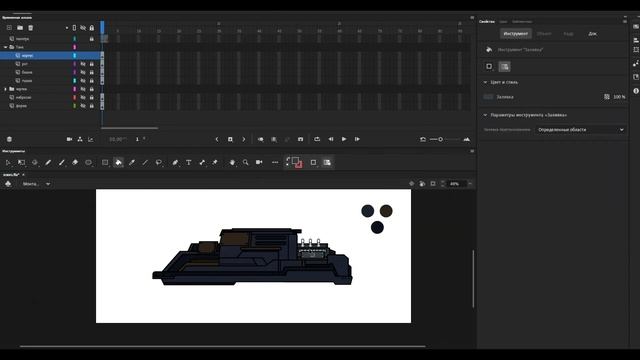
Task: Step forward one frame
Action: pyautogui.click(x=357, y=139)
